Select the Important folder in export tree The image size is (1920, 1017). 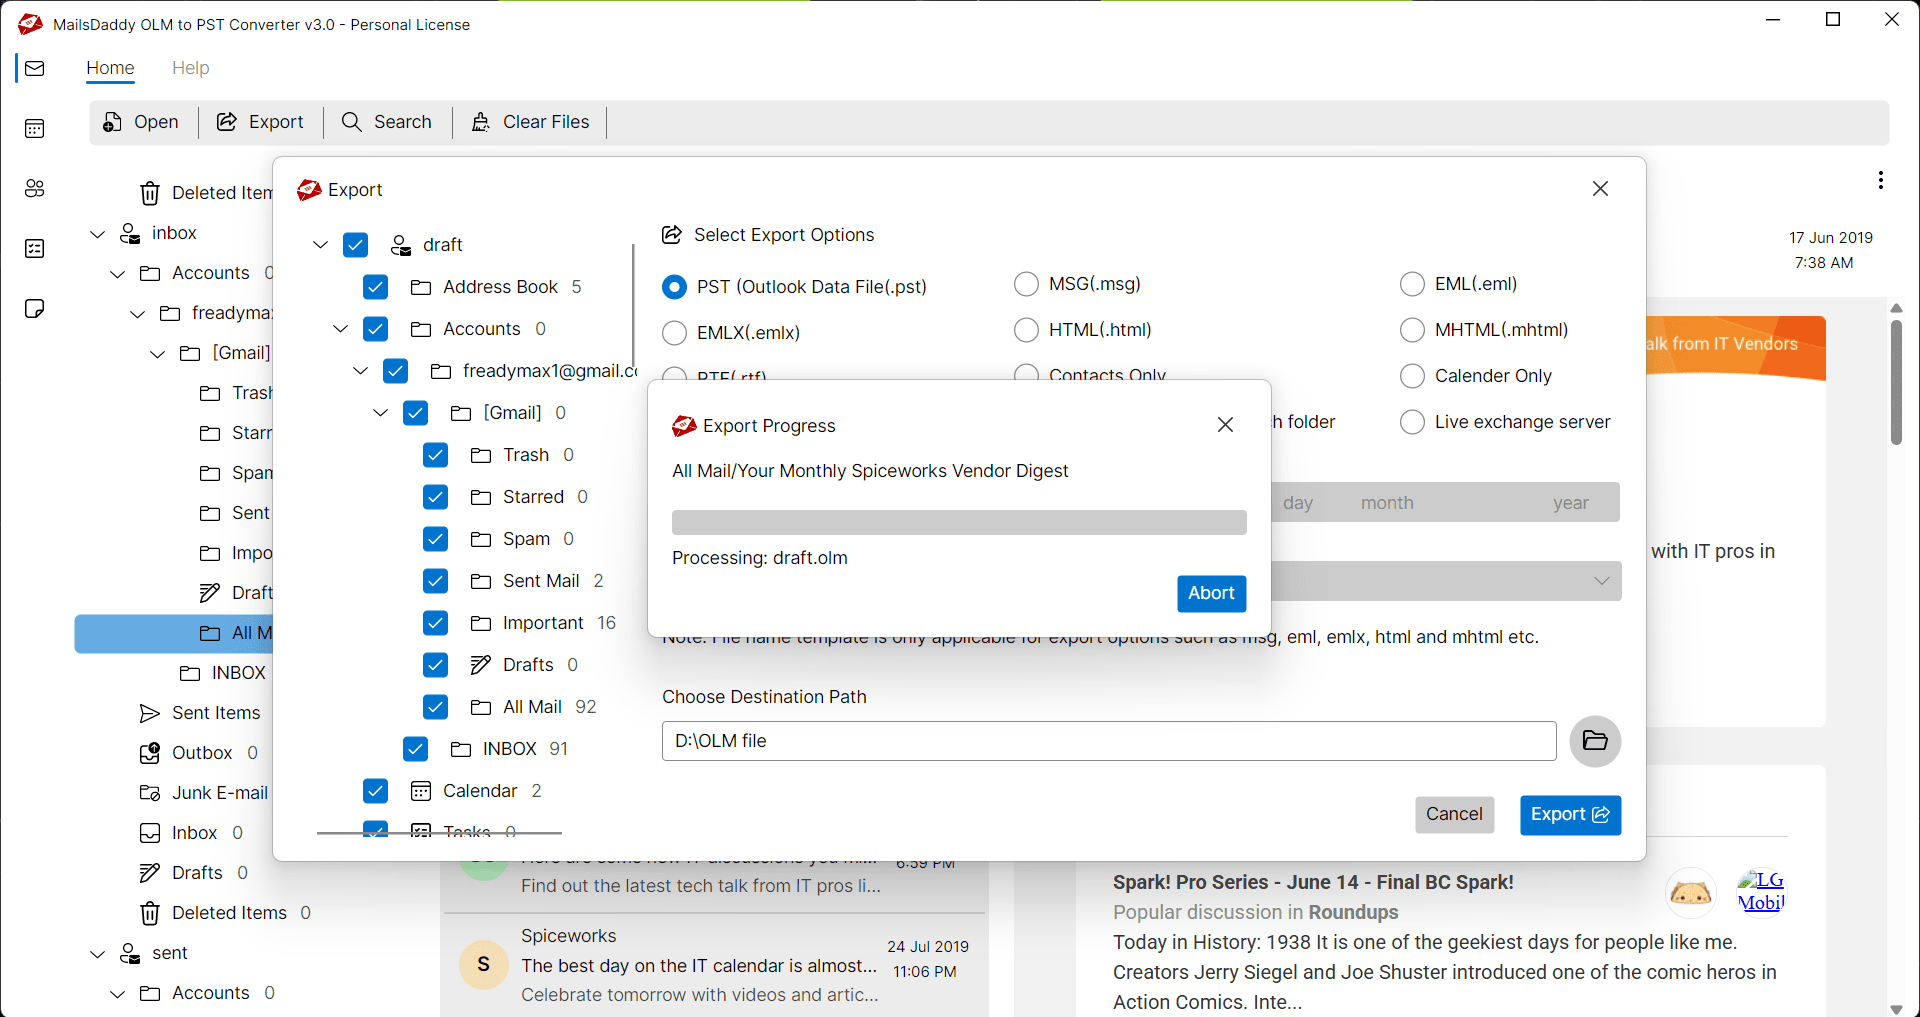click(543, 623)
